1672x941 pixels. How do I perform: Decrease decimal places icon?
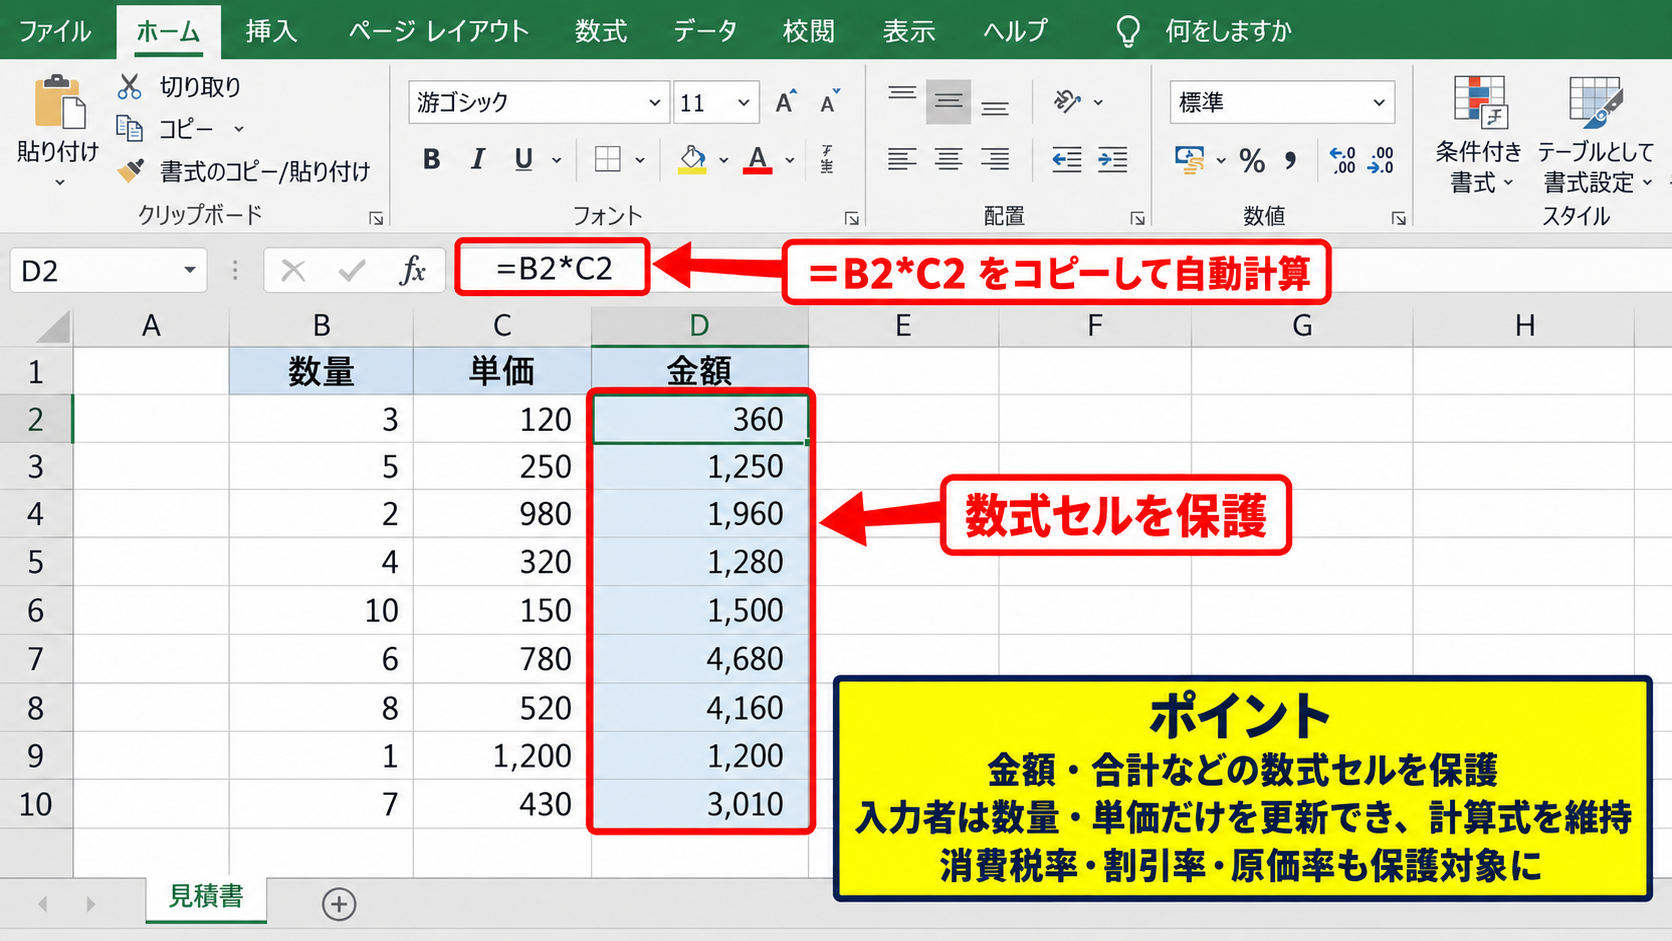pyautogui.click(x=1381, y=160)
